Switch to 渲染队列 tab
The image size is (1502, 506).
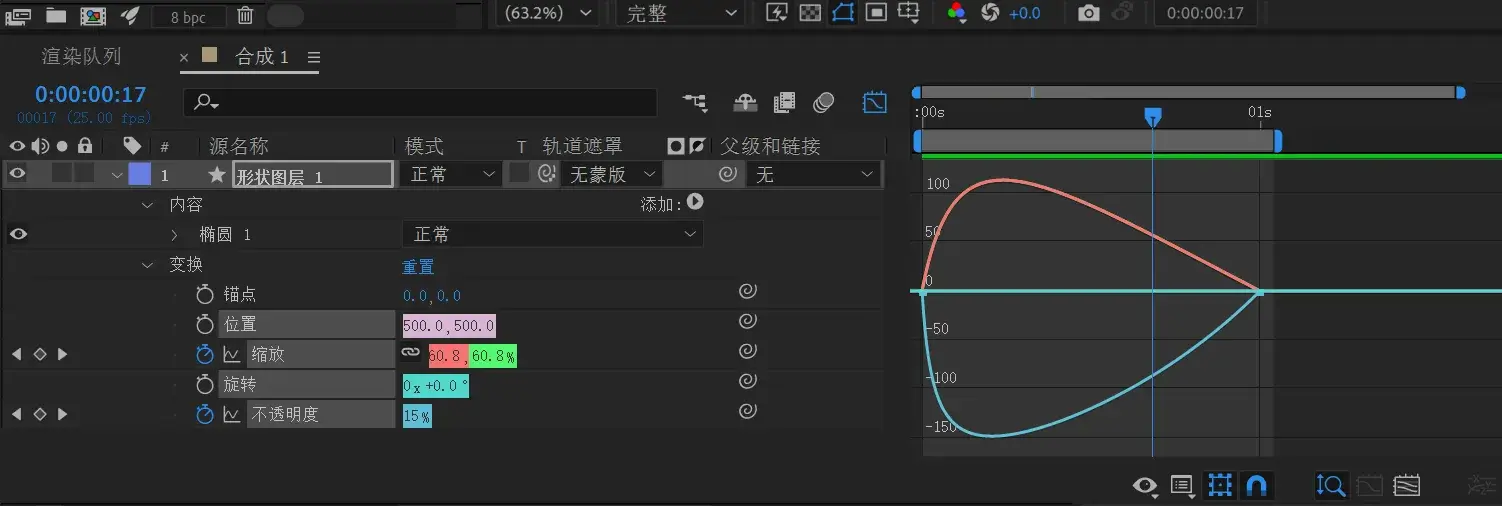[81, 57]
